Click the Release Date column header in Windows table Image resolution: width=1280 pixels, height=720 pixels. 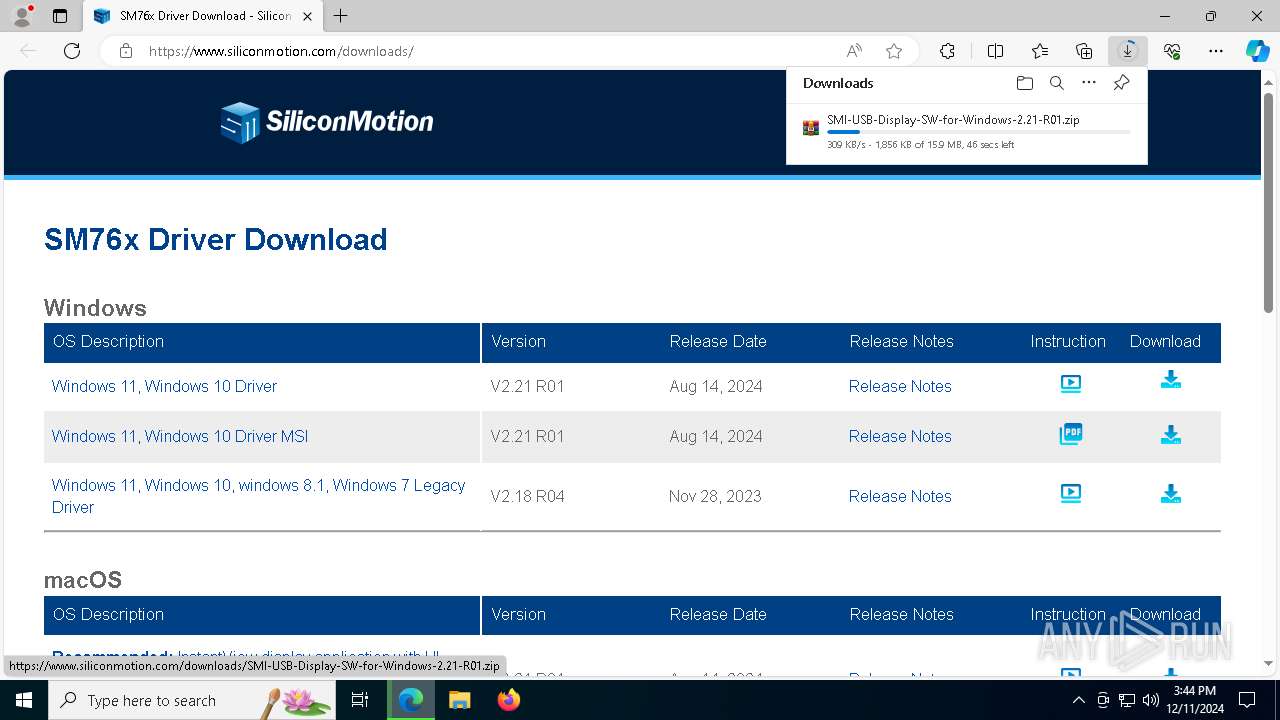click(718, 341)
